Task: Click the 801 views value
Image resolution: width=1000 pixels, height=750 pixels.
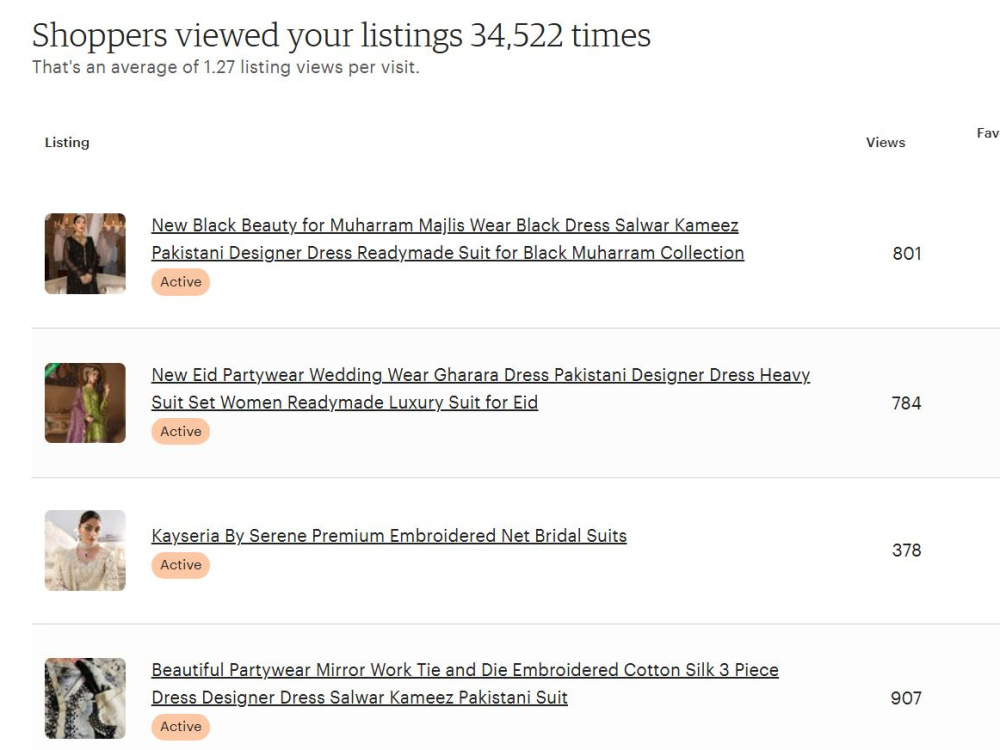Action: (x=907, y=253)
